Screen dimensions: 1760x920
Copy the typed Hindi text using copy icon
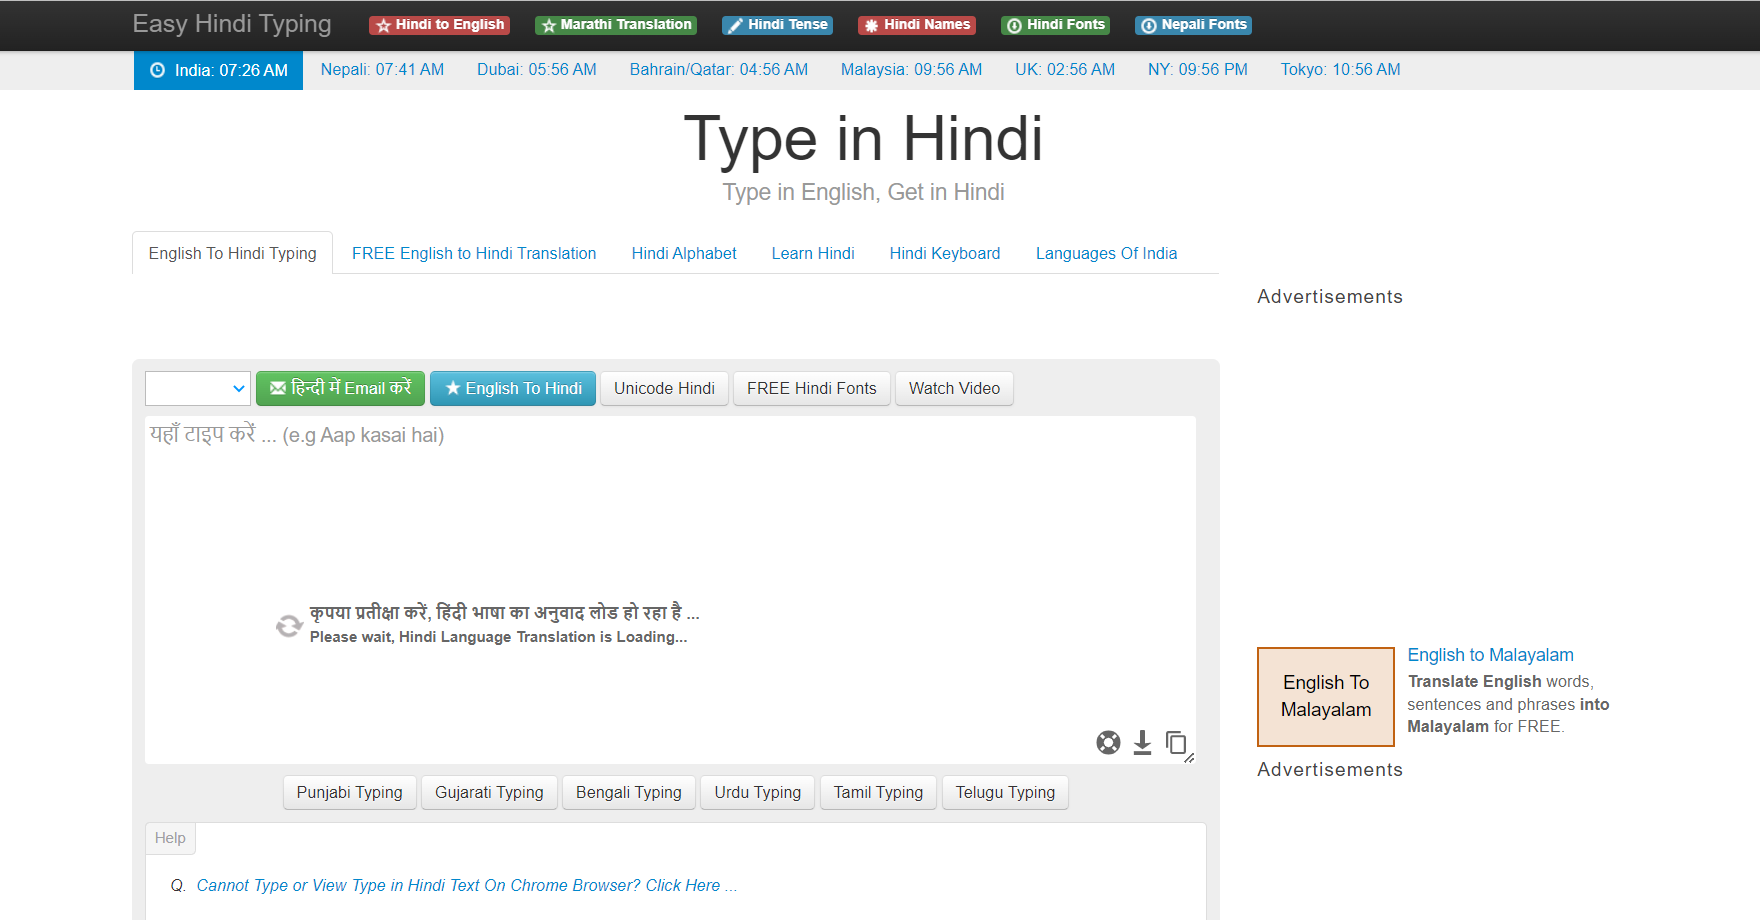[x=1176, y=743]
